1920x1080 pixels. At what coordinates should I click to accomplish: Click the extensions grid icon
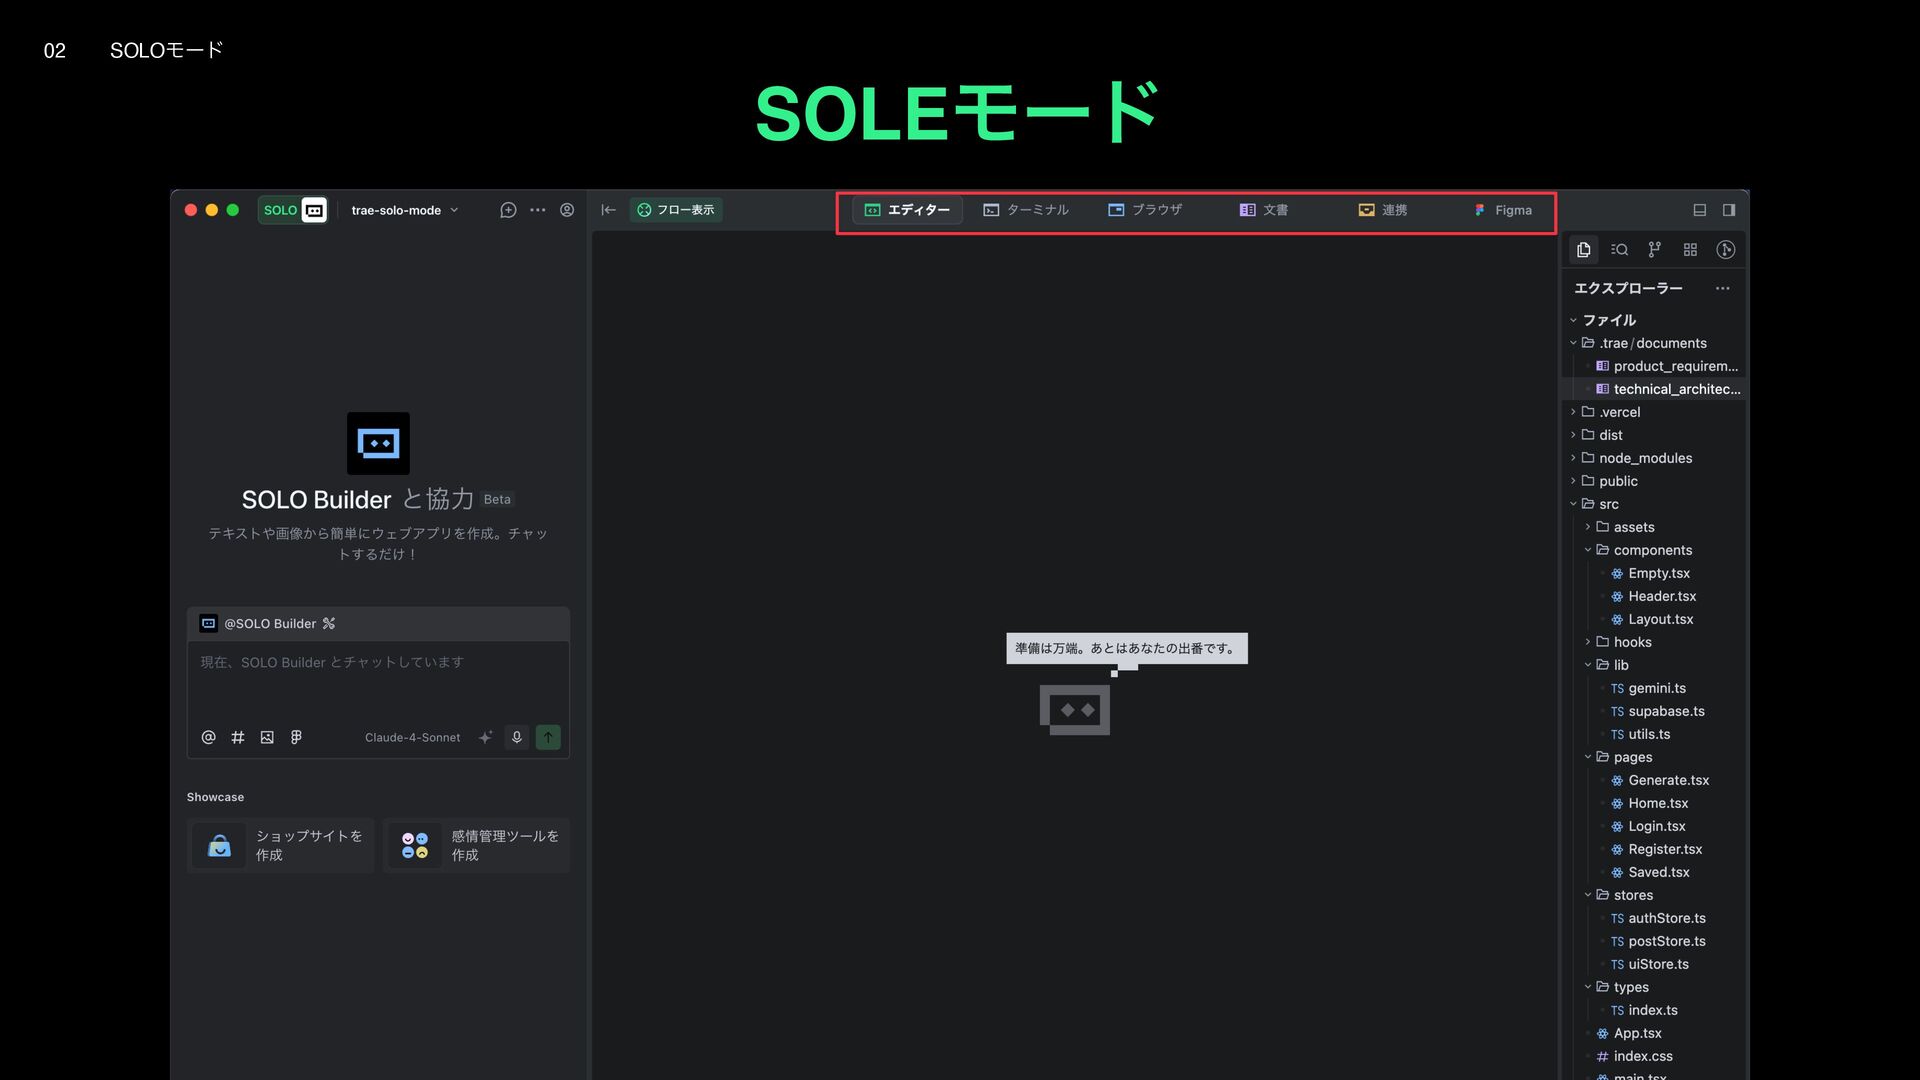click(x=1690, y=250)
